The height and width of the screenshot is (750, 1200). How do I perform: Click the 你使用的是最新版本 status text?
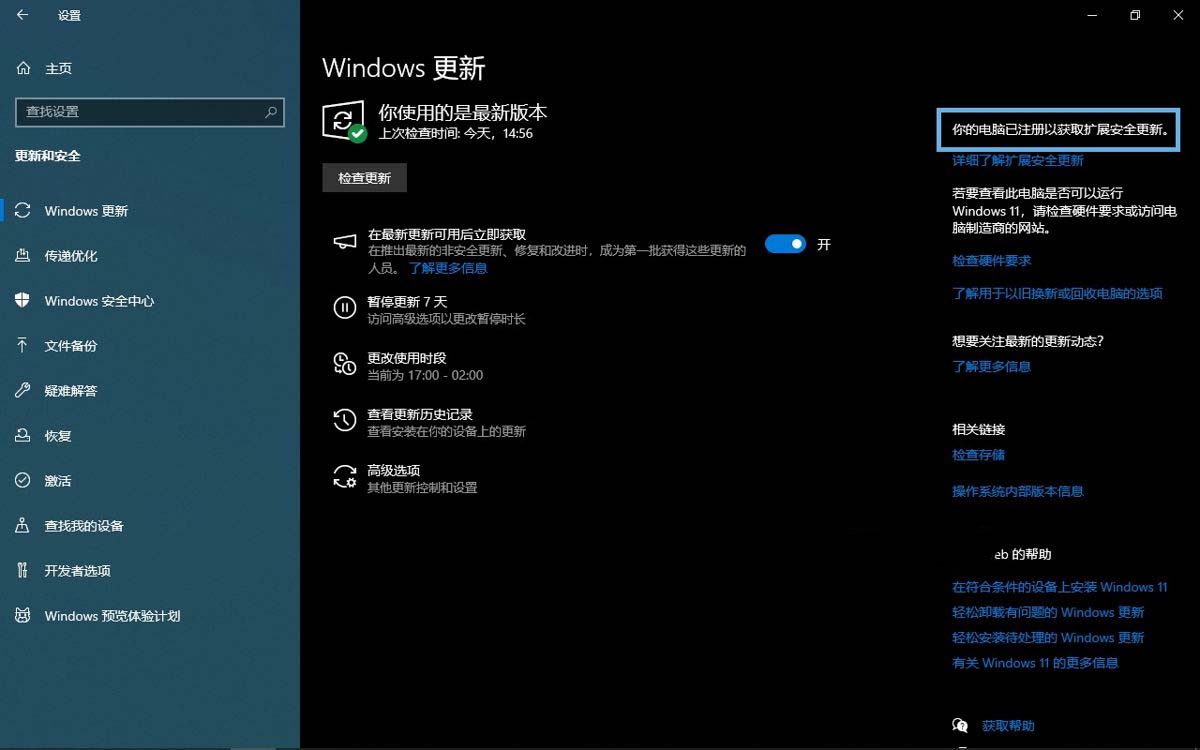(463, 112)
